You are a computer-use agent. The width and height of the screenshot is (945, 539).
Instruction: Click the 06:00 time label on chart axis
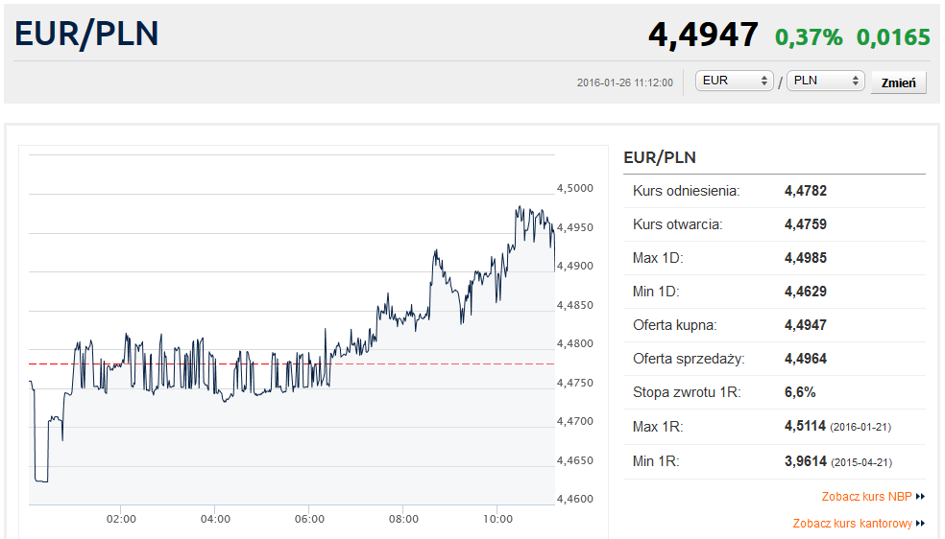pos(309,519)
